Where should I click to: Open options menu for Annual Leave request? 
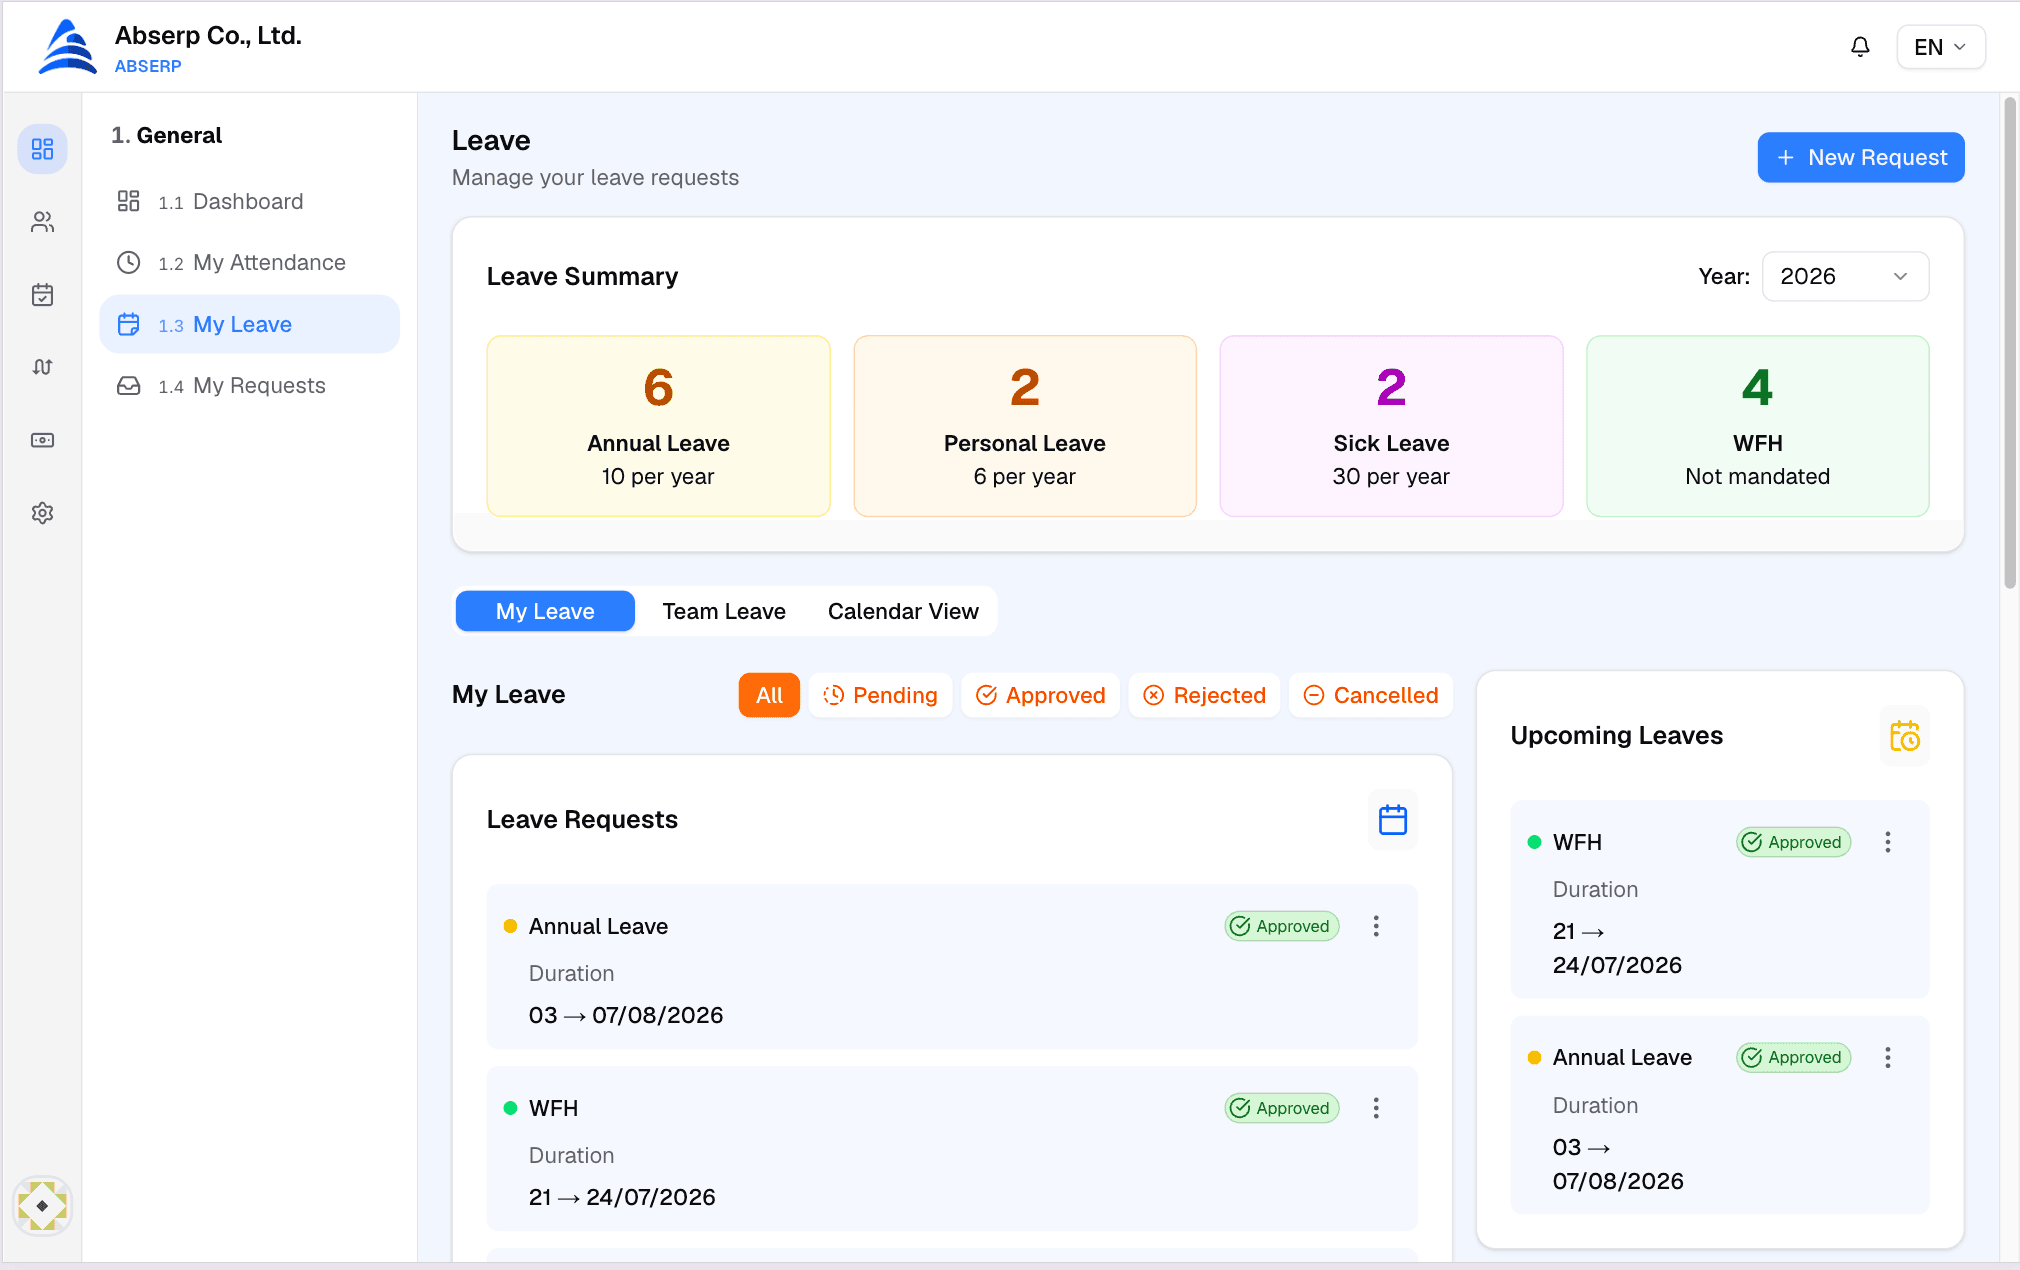coord(1376,926)
